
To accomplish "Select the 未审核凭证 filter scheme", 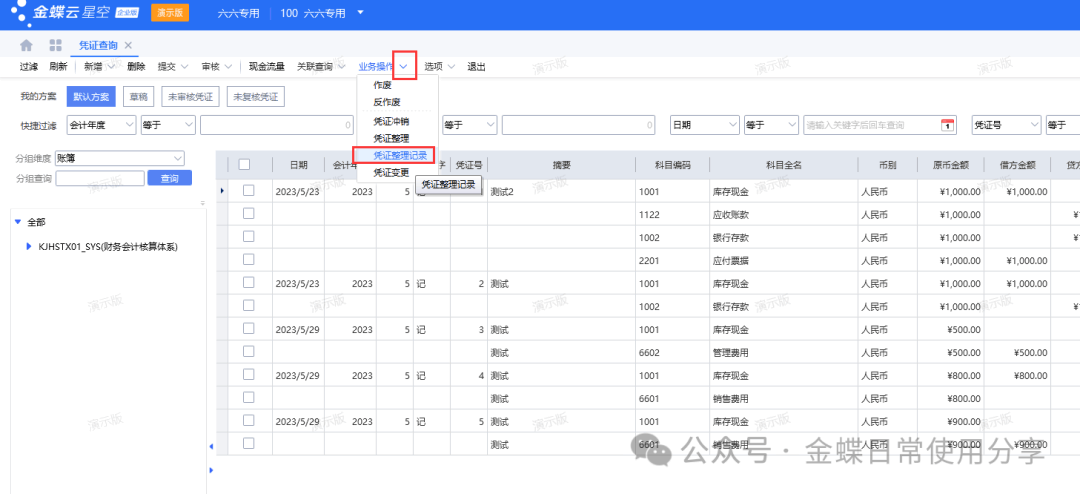I will [x=191, y=97].
